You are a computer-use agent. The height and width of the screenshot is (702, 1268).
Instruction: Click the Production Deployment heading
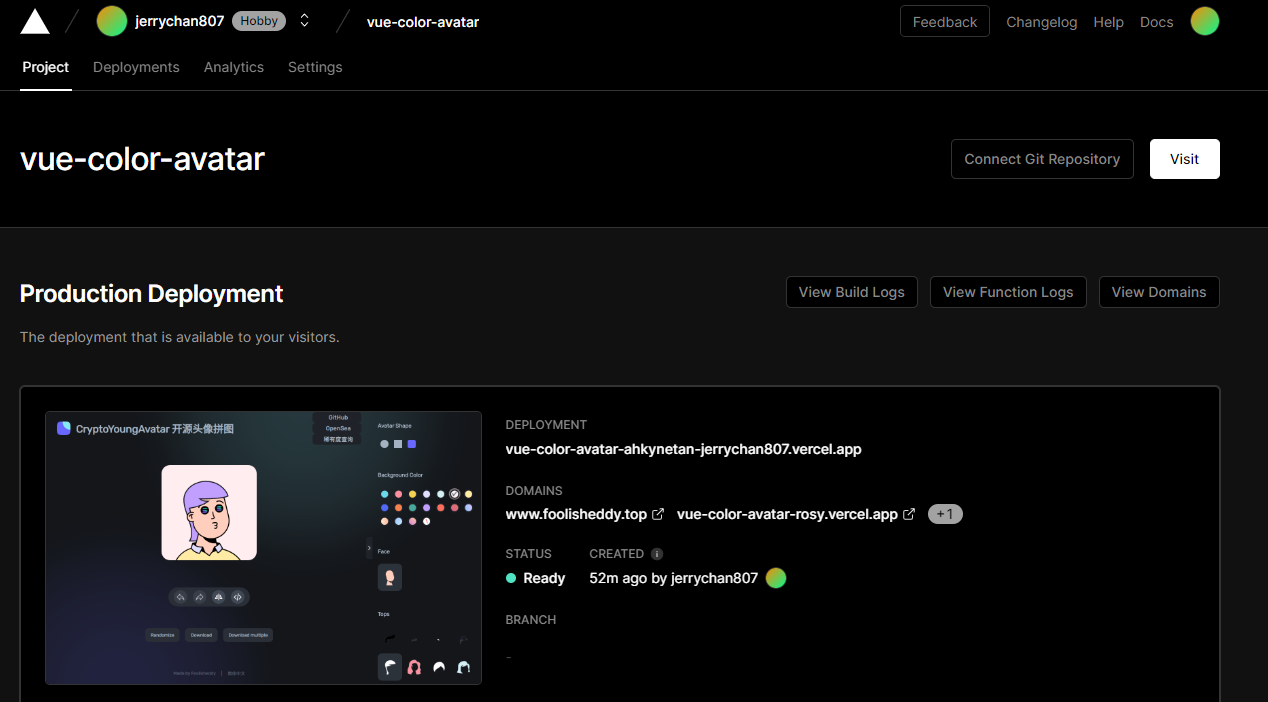click(x=152, y=293)
